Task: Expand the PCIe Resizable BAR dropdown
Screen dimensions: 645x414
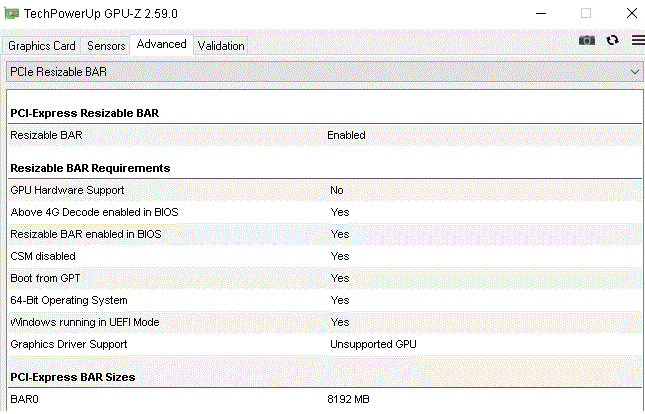Action: click(323, 72)
